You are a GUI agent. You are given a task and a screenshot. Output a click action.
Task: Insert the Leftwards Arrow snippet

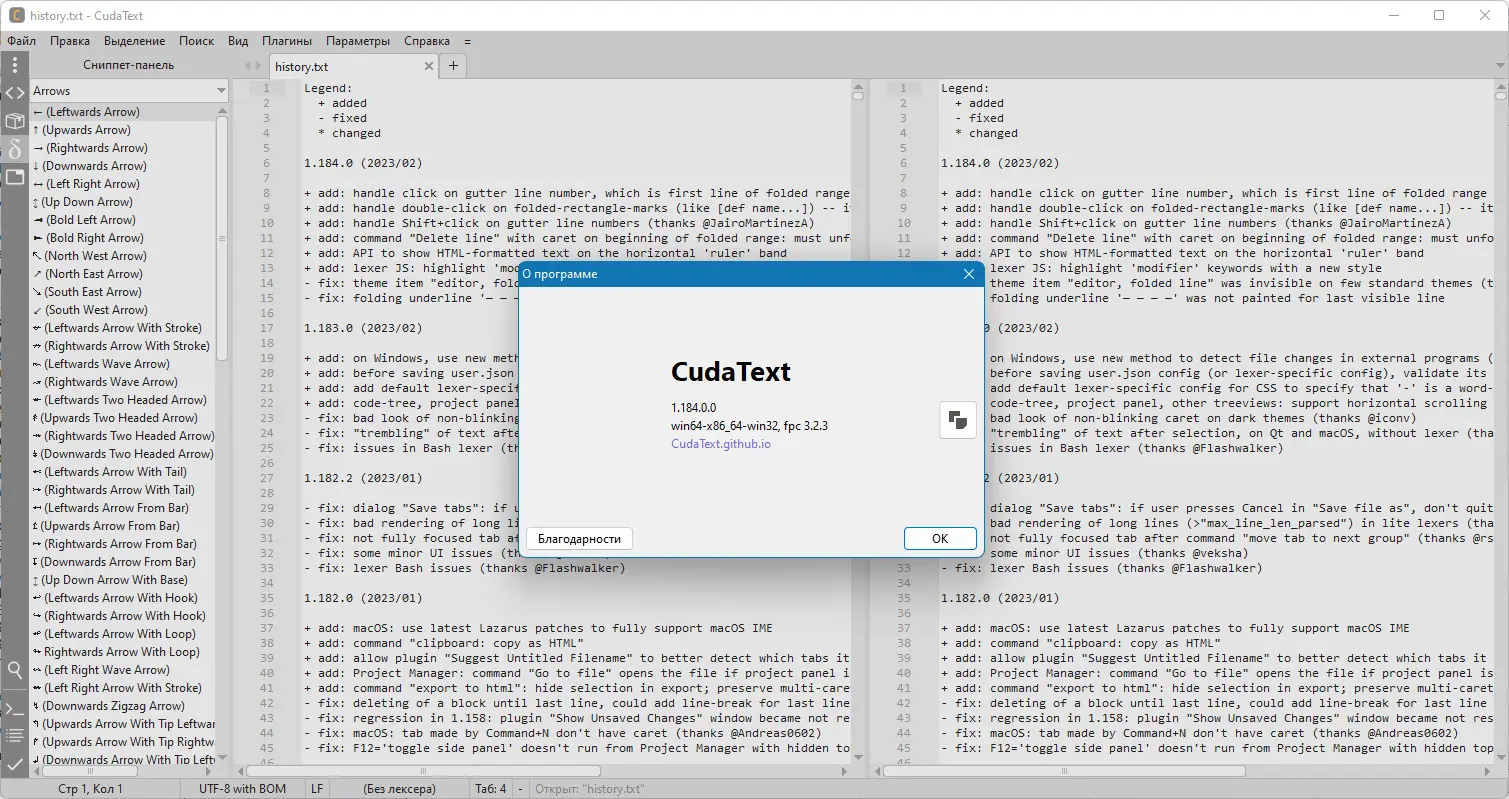click(123, 112)
